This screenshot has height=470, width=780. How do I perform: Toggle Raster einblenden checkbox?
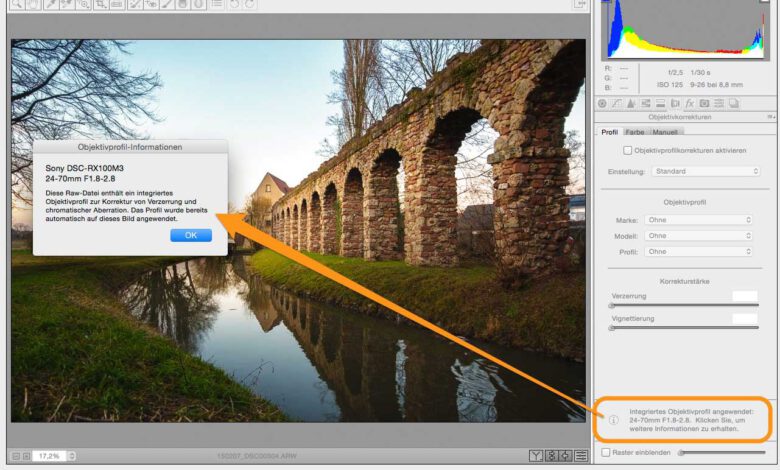click(x=606, y=453)
